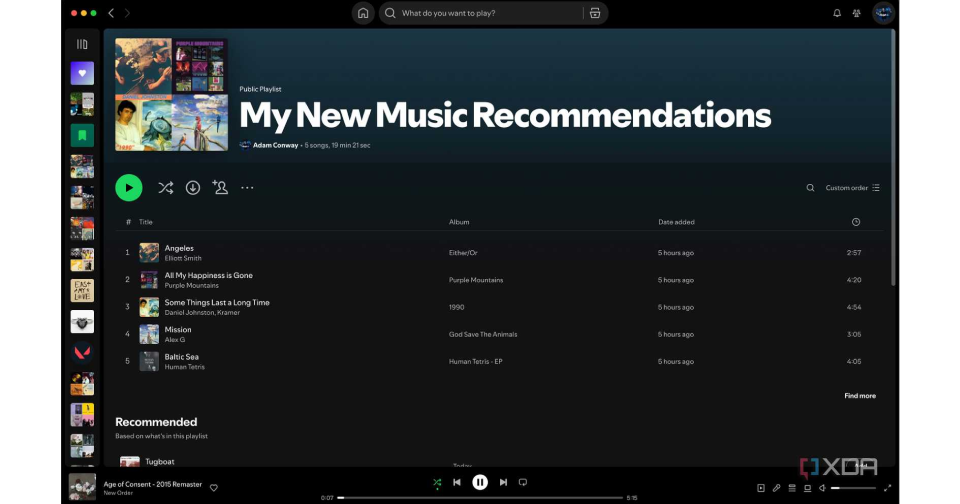
Task: Adjust the volume slider
Action: coord(853,488)
